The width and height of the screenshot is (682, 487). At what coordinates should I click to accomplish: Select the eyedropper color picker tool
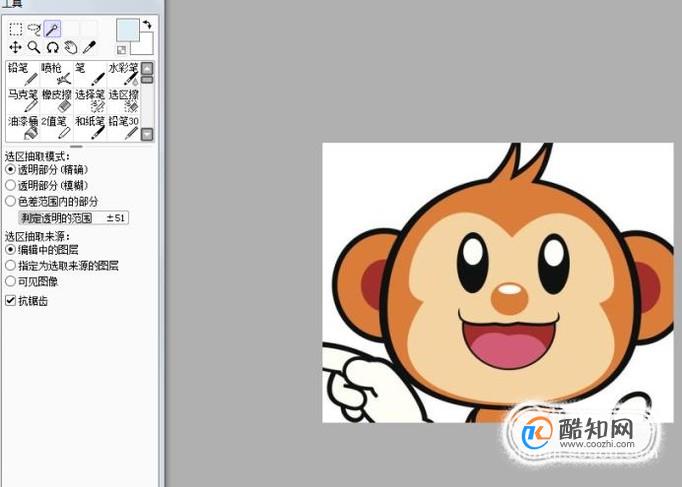pos(89,47)
